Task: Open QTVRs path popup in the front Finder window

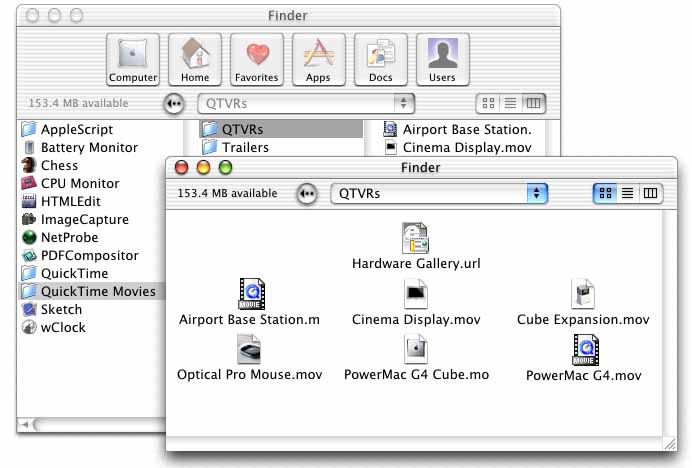Action: [x=439, y=193]
